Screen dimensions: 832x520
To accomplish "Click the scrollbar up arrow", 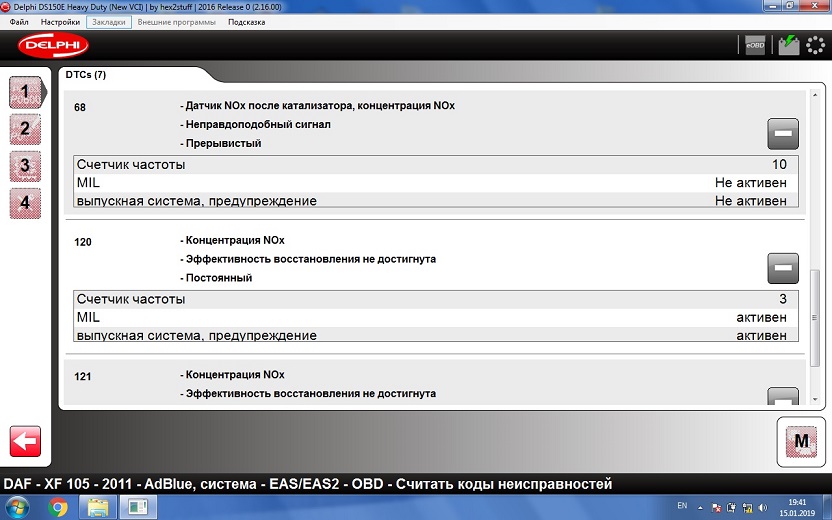I will click(815, 94).
